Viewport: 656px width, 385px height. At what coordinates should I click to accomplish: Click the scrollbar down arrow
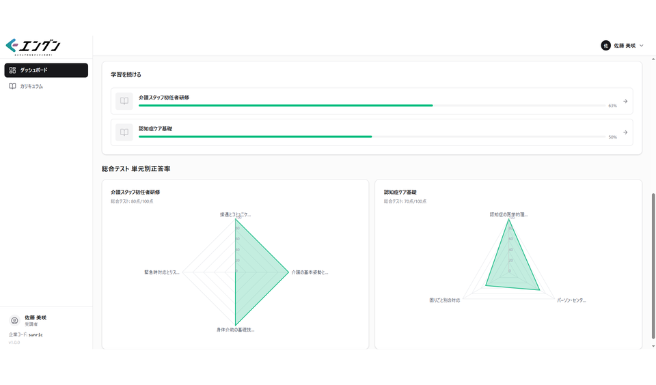click(653, 346)
